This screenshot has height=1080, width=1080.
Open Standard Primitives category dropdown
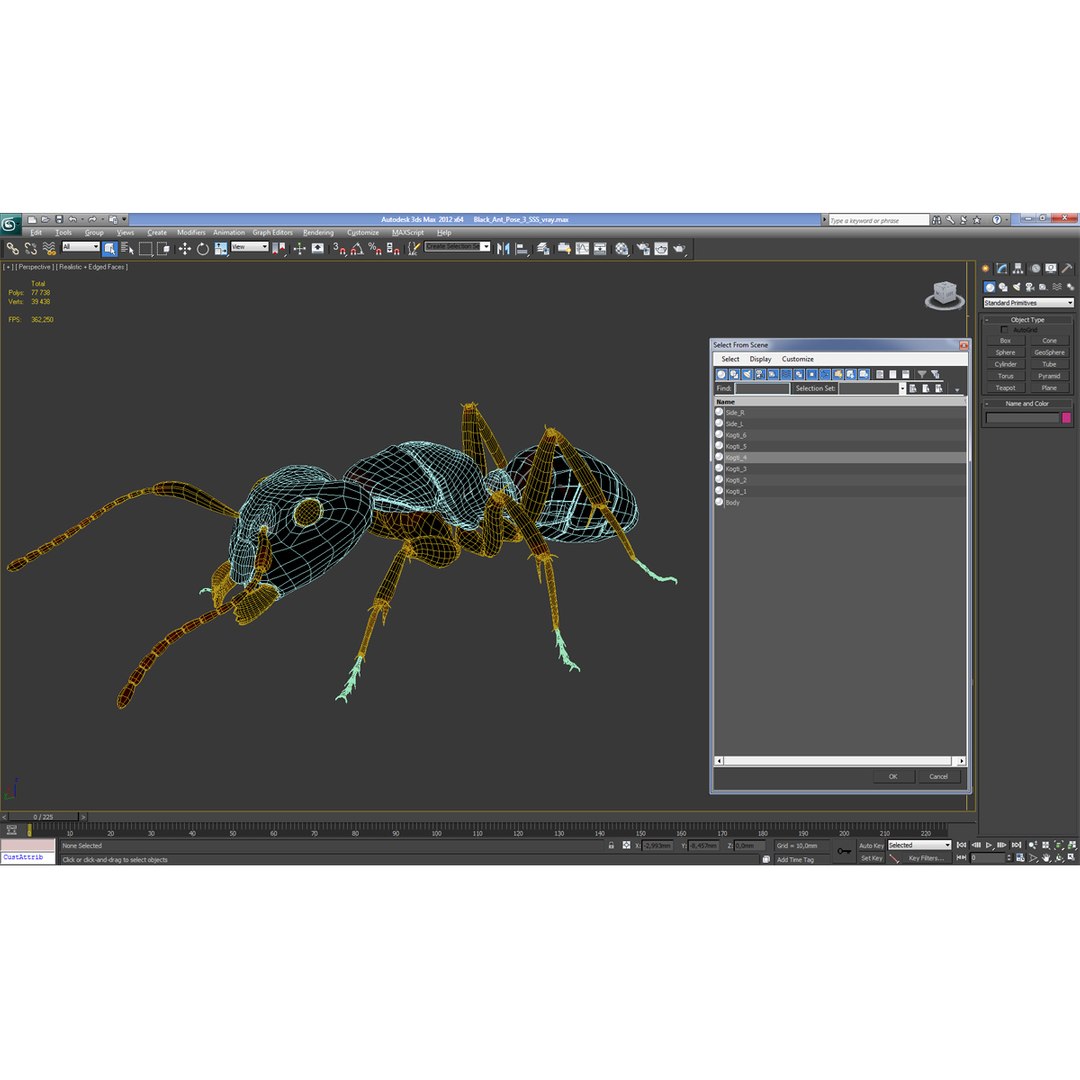click(1028, 303)
